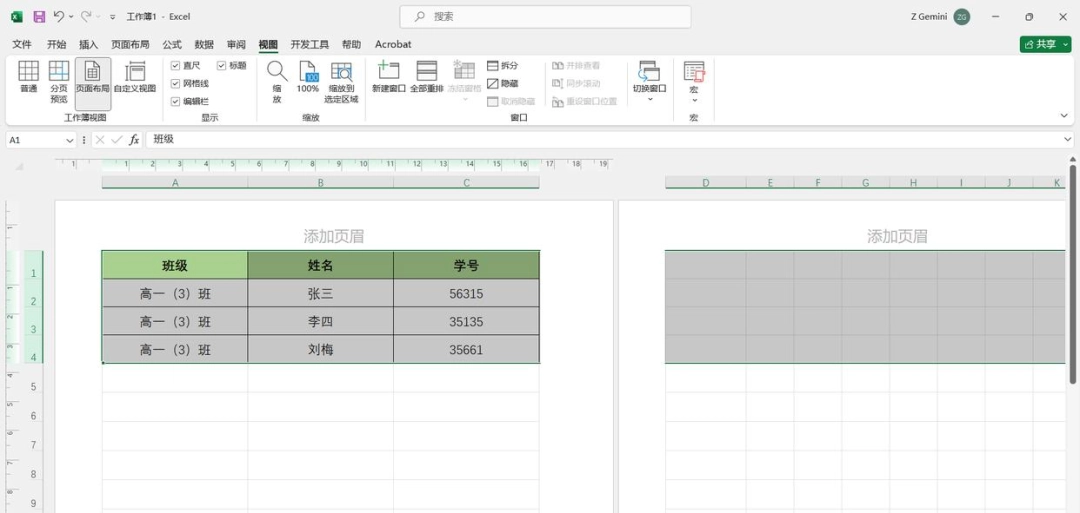
Task: Select column B header
Action: click(x=321, y=182)
